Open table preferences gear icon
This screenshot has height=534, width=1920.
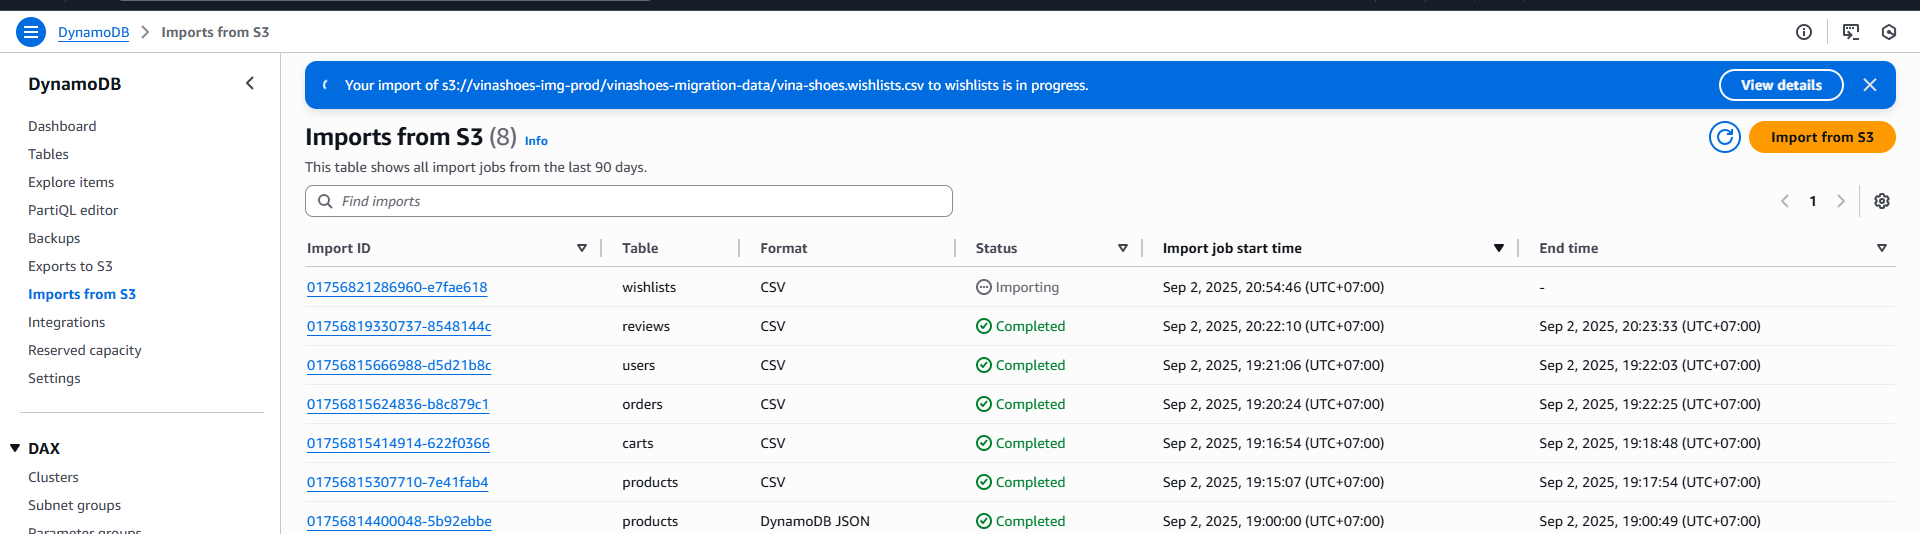tap(1881, 201)
